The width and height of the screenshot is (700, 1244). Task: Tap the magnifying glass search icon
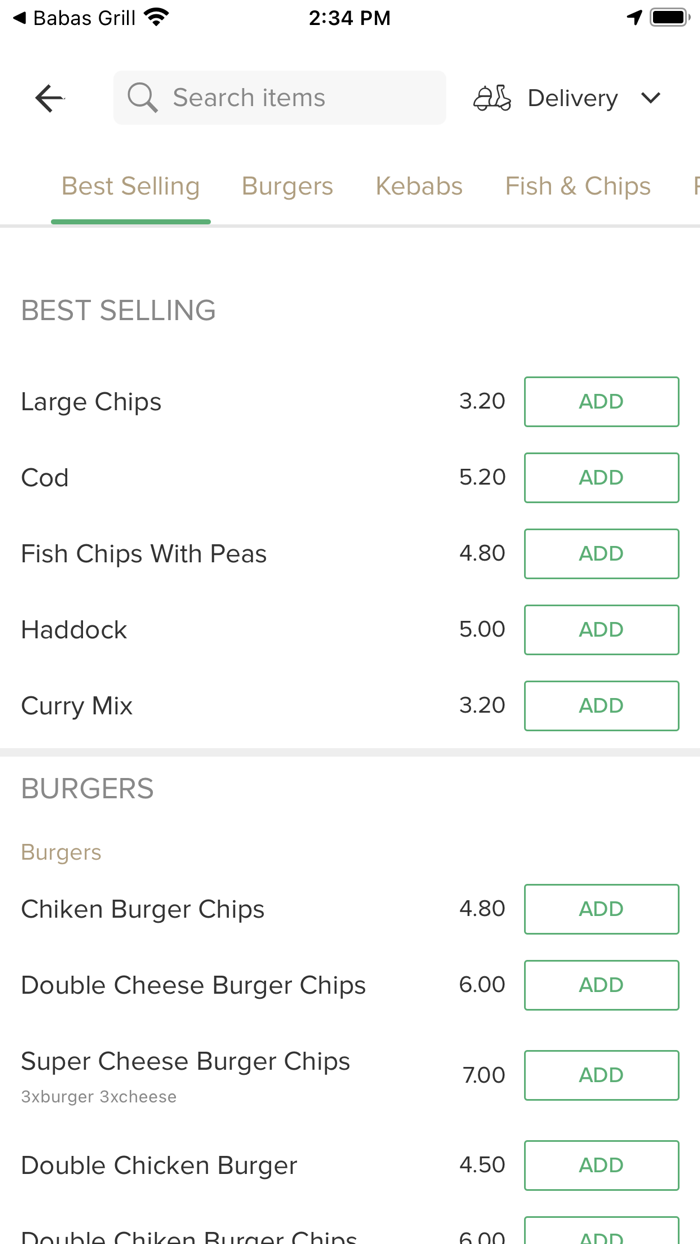(x=141, y=97)
